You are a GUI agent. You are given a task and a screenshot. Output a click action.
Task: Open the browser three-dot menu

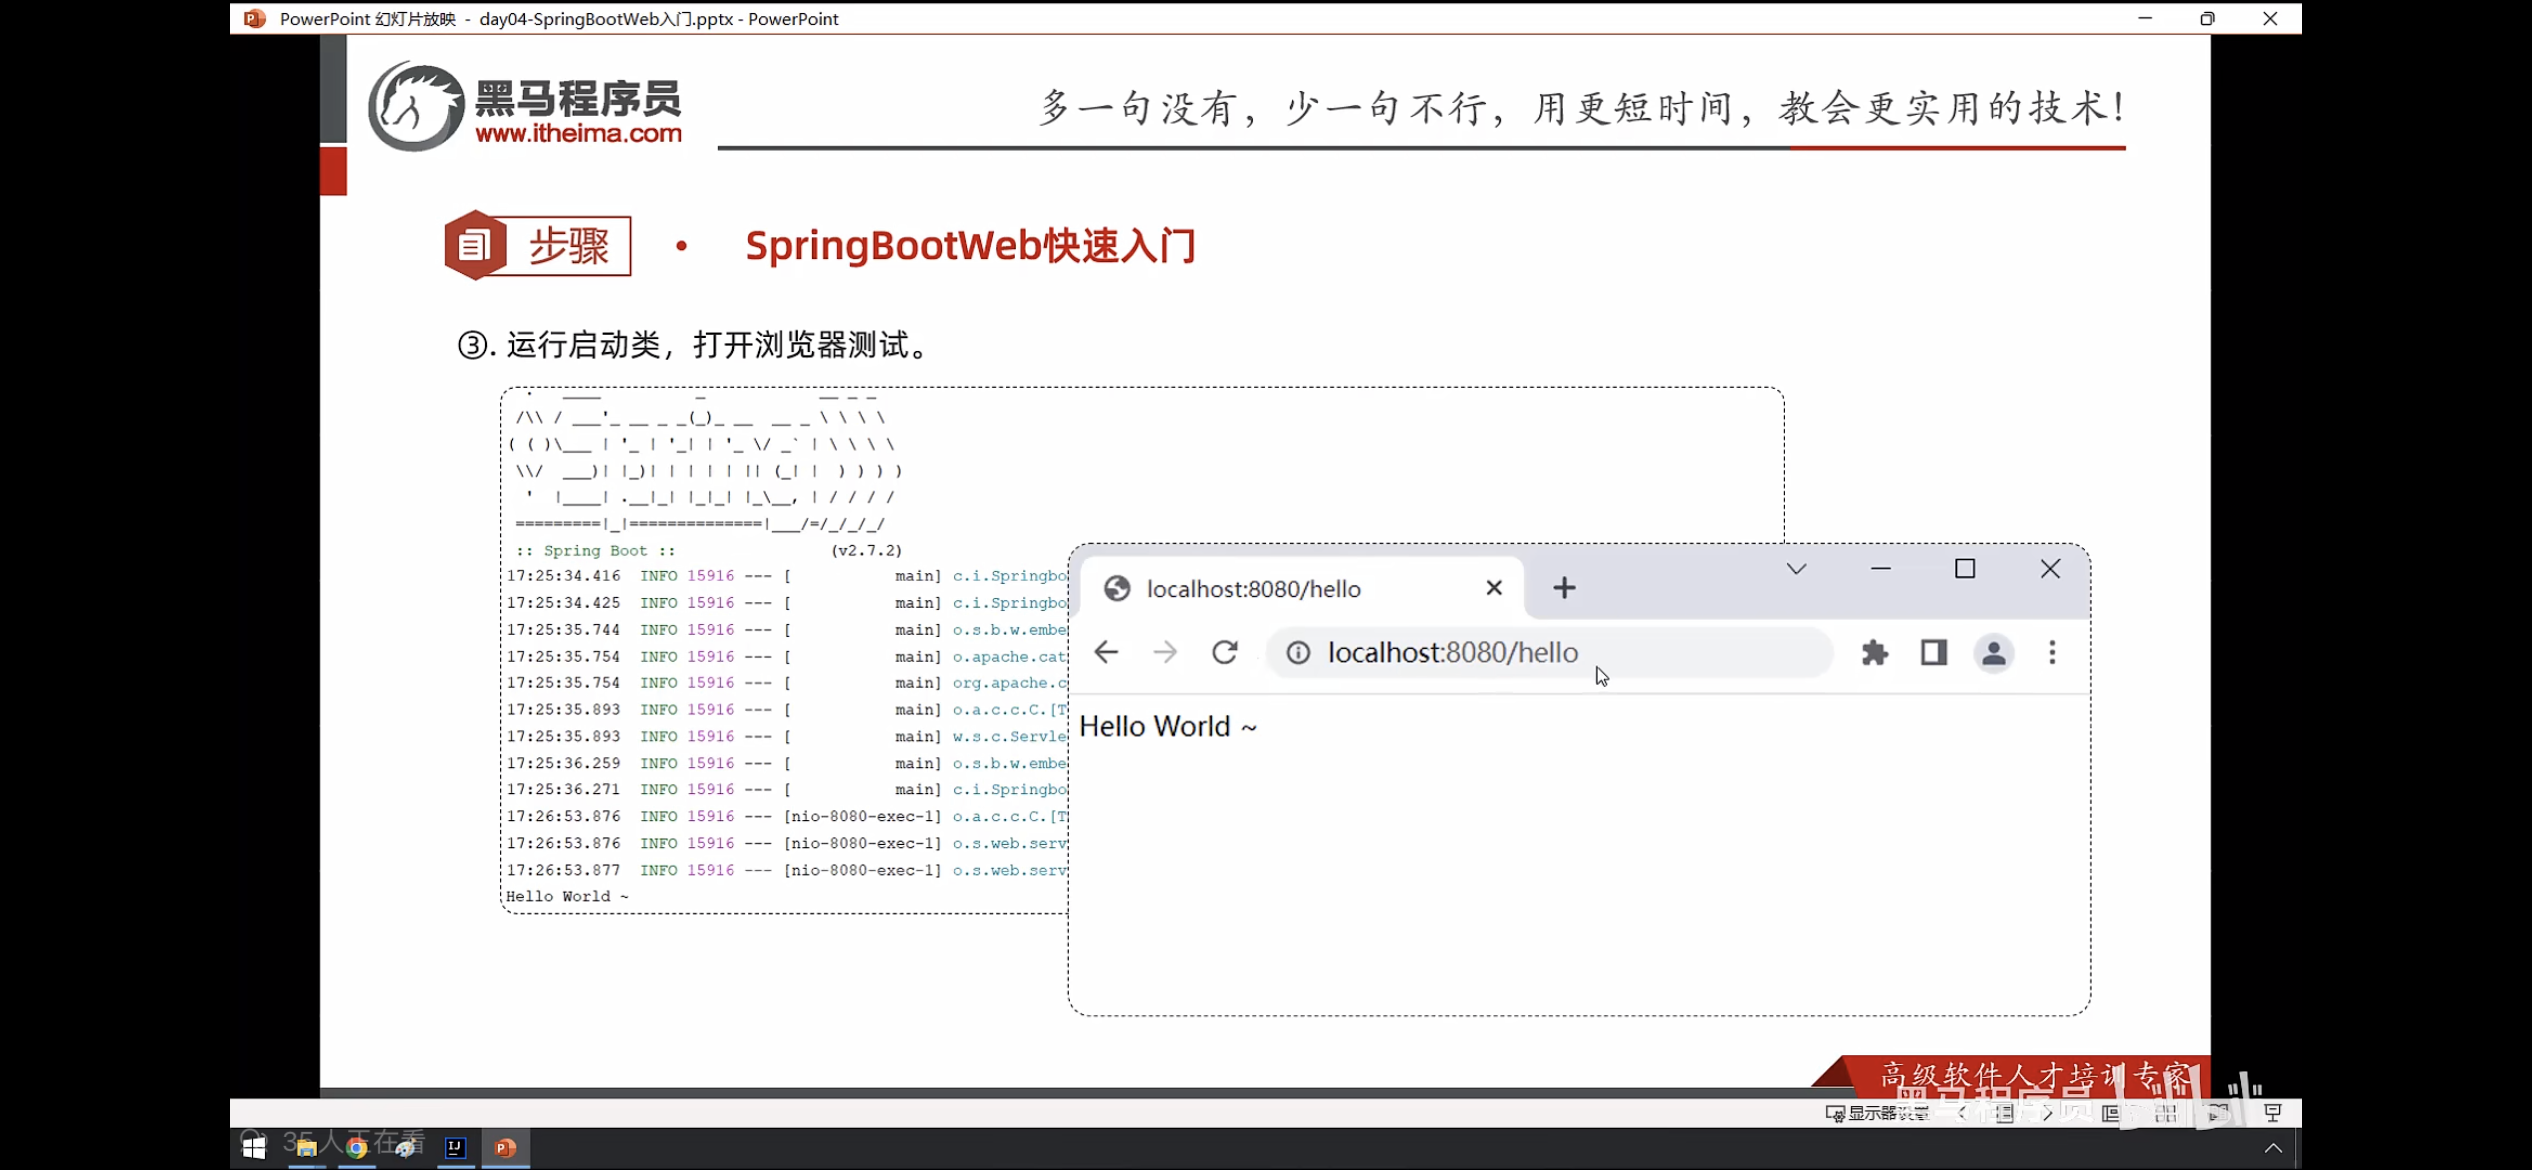pyautogui.click(x=2052, y=652)
